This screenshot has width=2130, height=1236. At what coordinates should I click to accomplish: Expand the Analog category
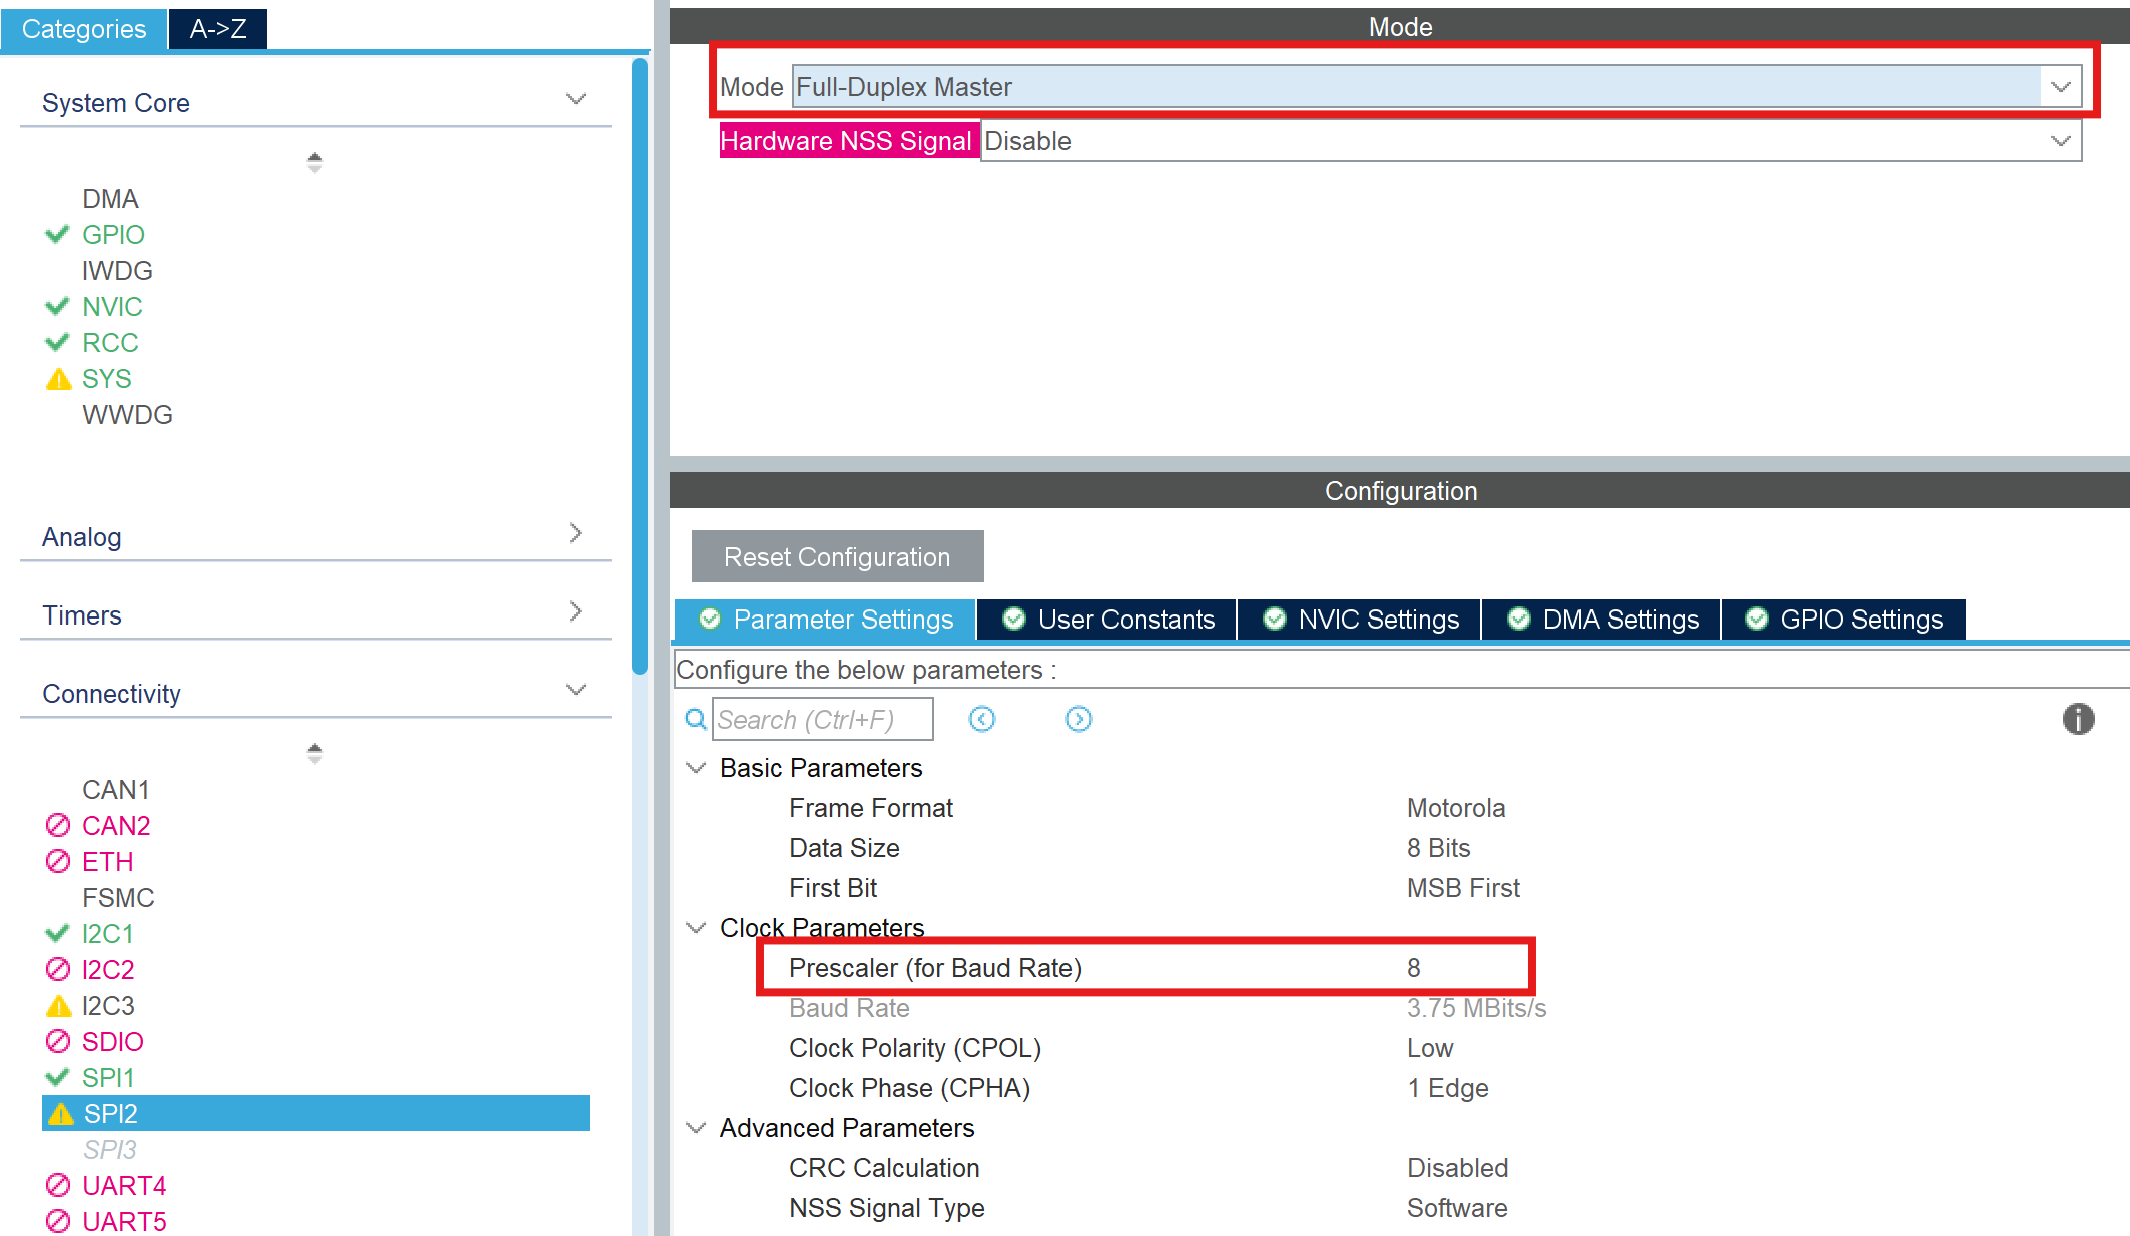[x=575, y=533]
